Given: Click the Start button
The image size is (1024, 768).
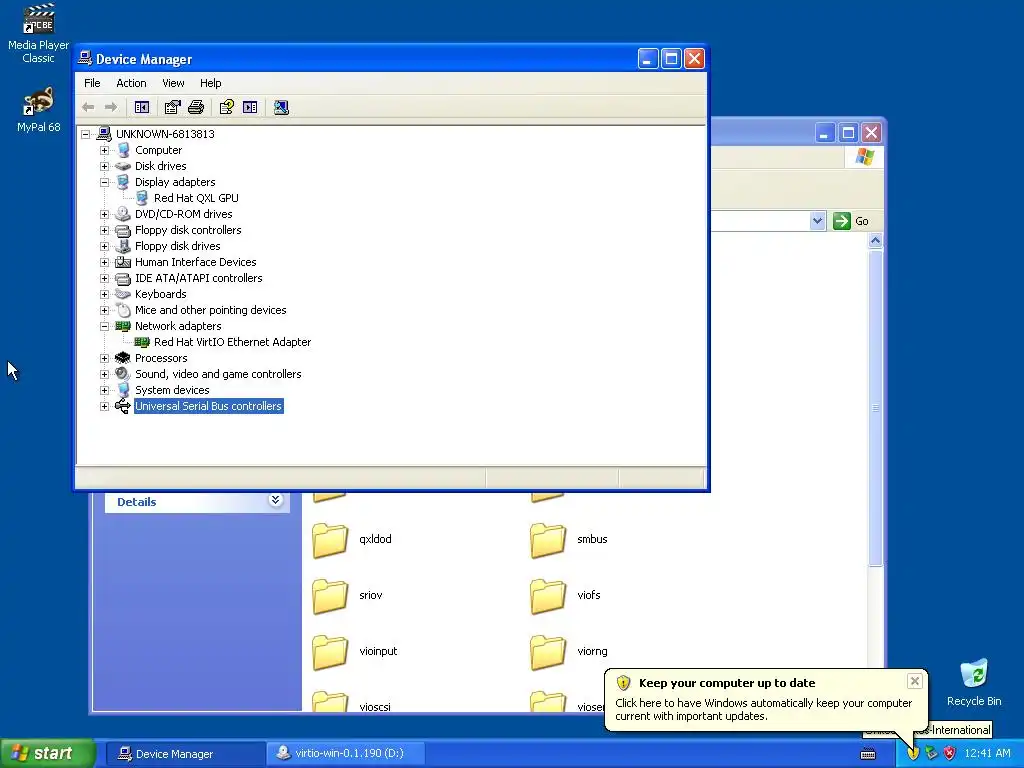Looking at the screenshot, I should coord(47,754).
